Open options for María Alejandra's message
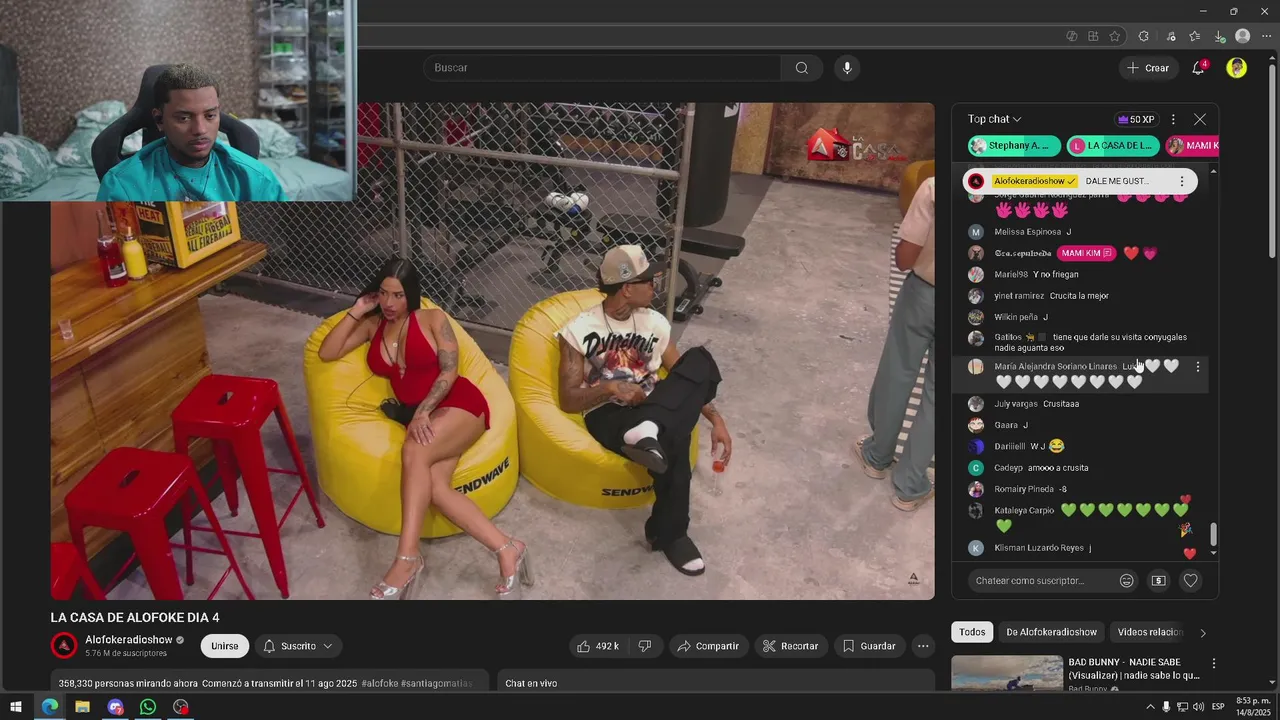 pyautogui.click(x=1198, y=367)
